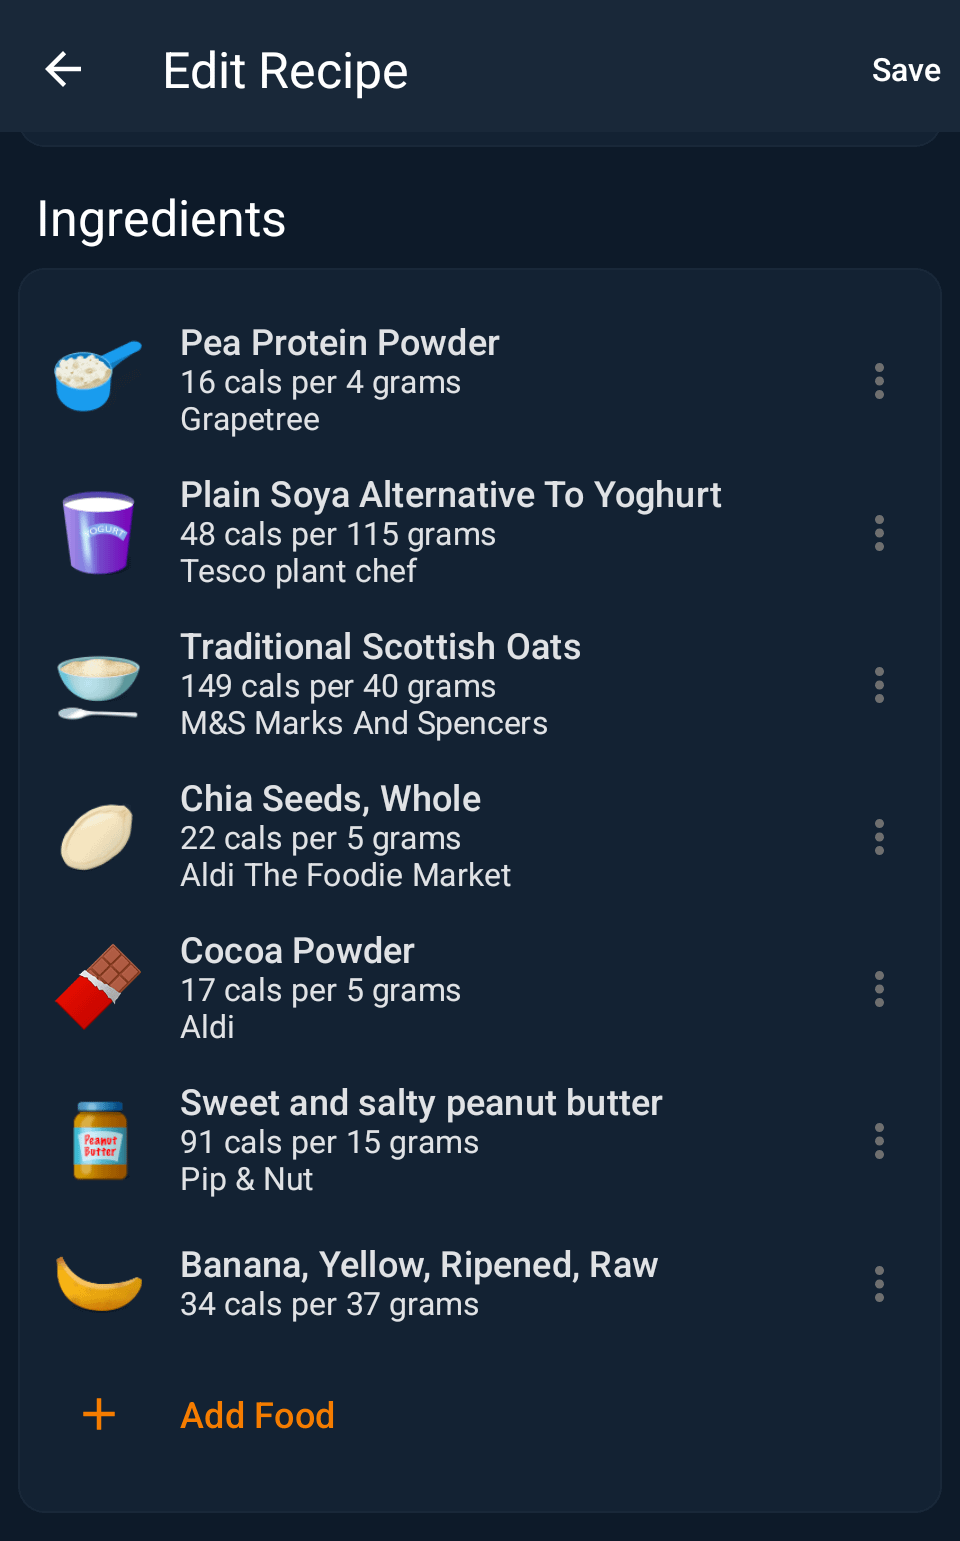The height and width of the screenshot is (1541, 960).
Task: Click the purple yoghurt cup icon
Action: point(98,532)
